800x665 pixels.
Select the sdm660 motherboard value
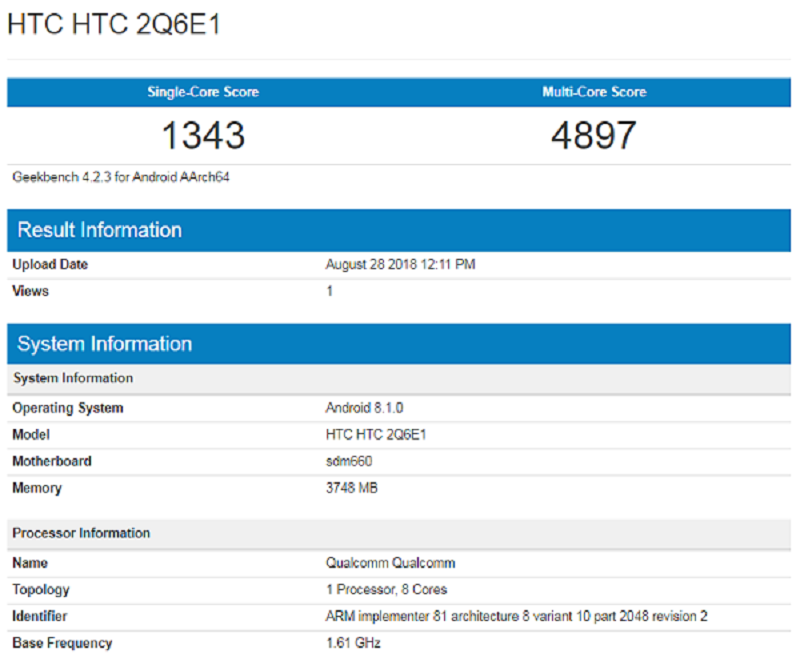(x=349, y=461)
